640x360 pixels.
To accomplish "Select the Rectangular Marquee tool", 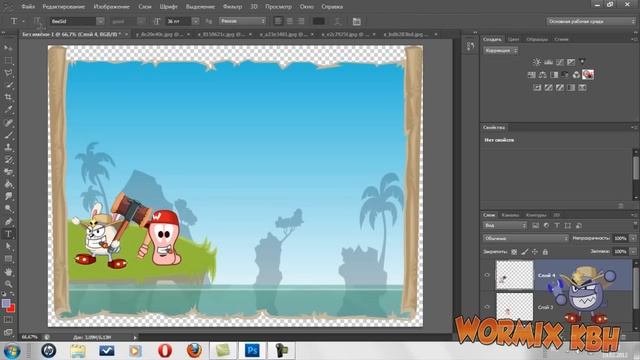I will [8, 61].
